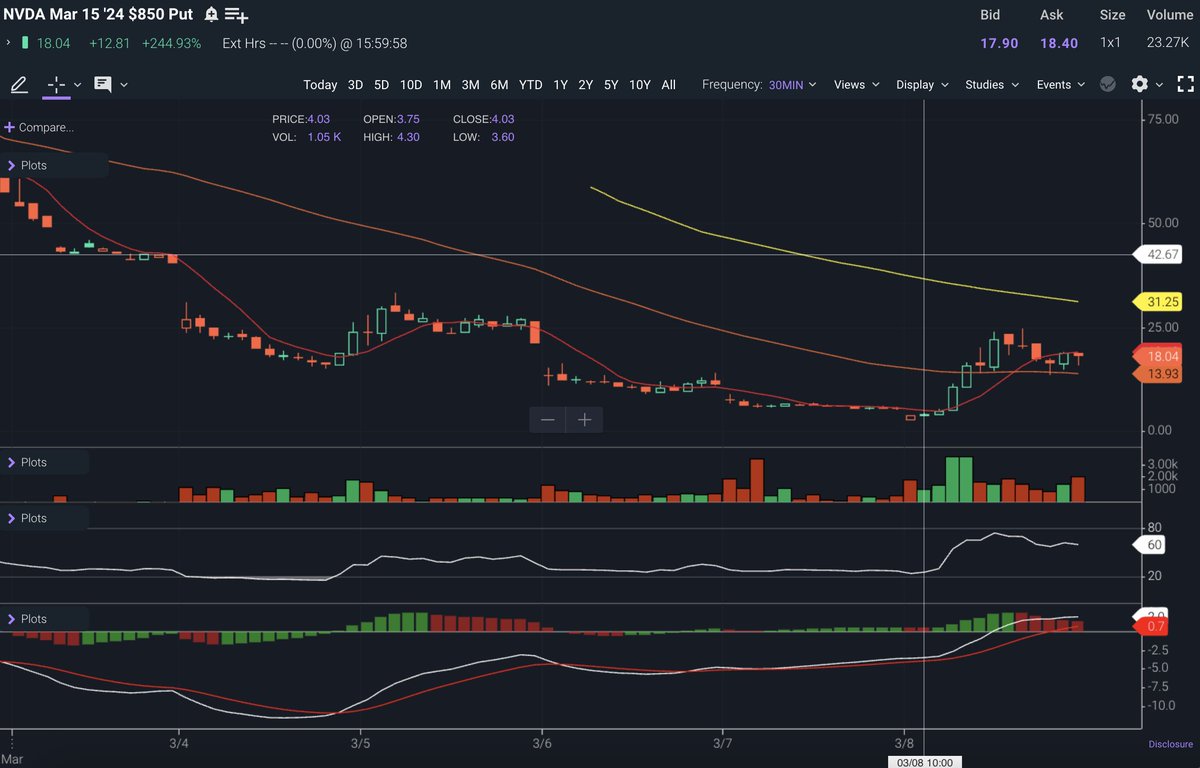This screenshot has width=1200, height=768.
Task: Click the chart notes comment icon
Action: pyautogui.click(x=103, y=85)
